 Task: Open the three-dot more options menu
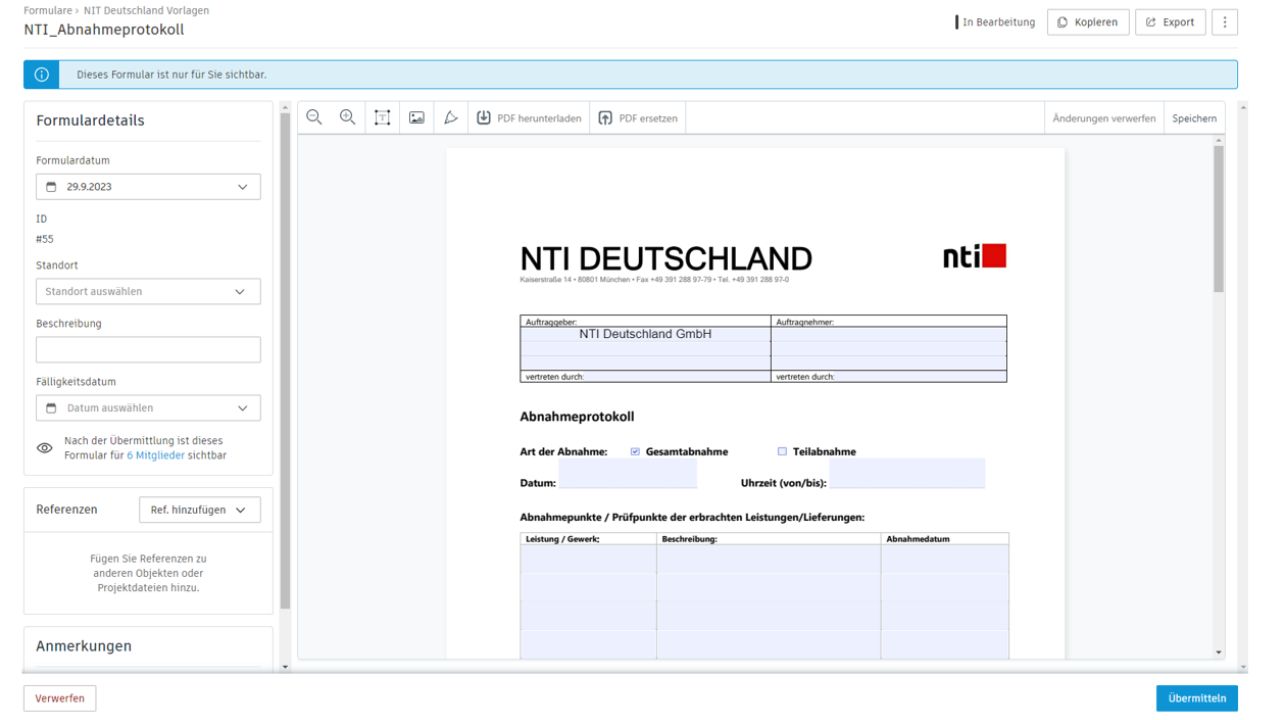tap(1226, 22)
